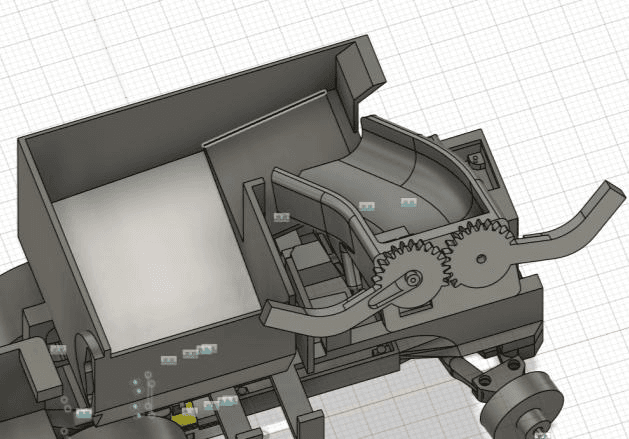Select the joint glyph left of the curved rail

282,217
